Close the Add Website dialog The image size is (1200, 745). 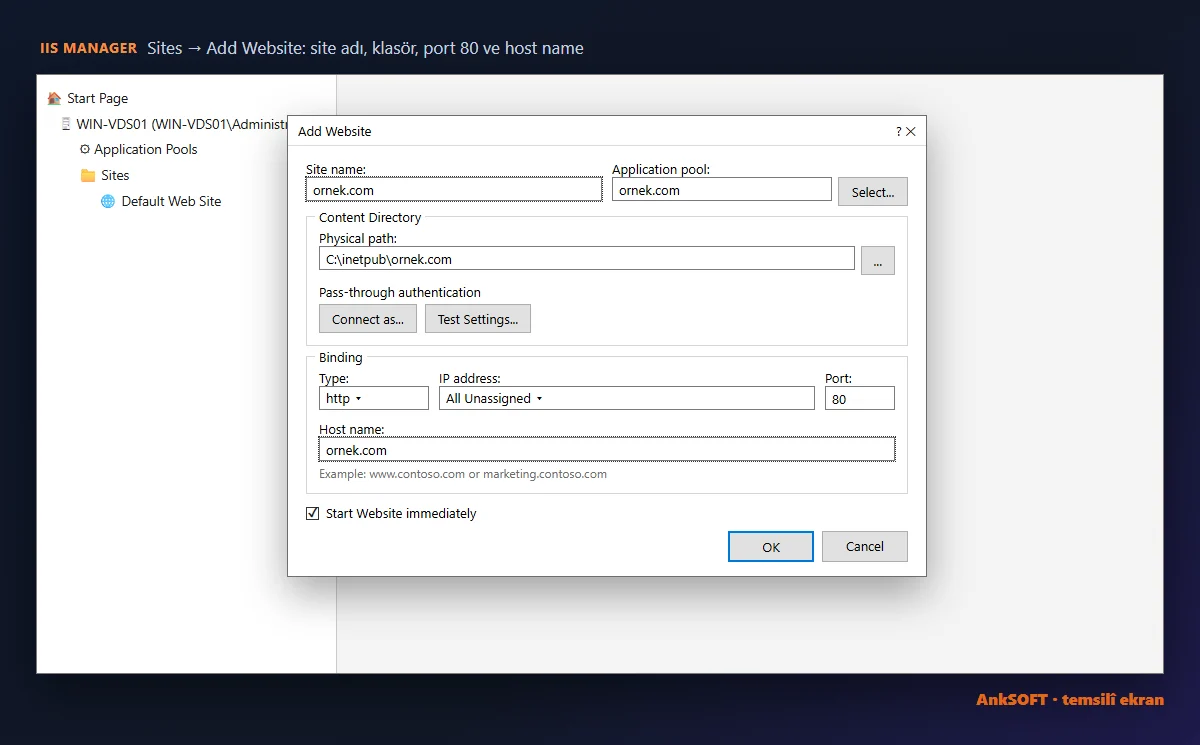[x=911, y=131]
